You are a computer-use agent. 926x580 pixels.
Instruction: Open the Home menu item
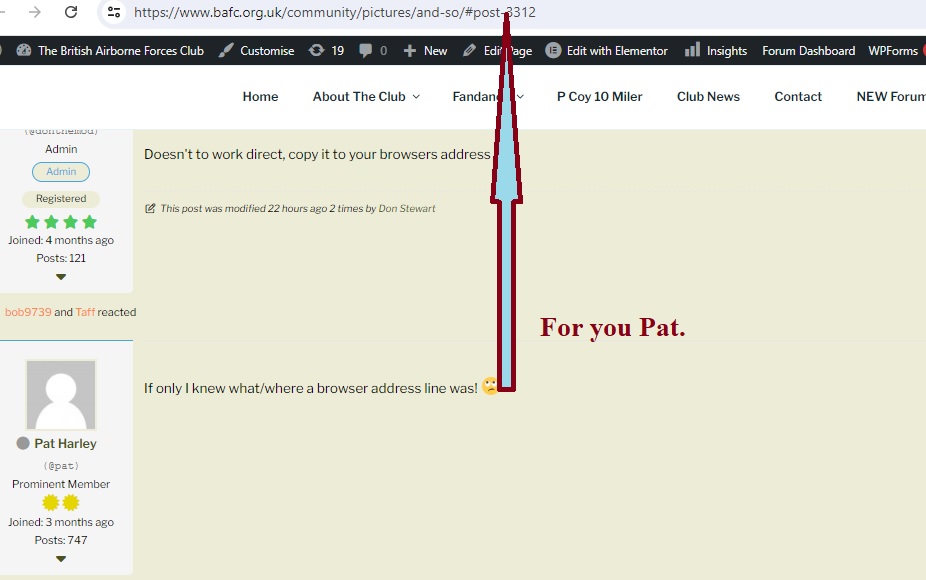[260, 96]
